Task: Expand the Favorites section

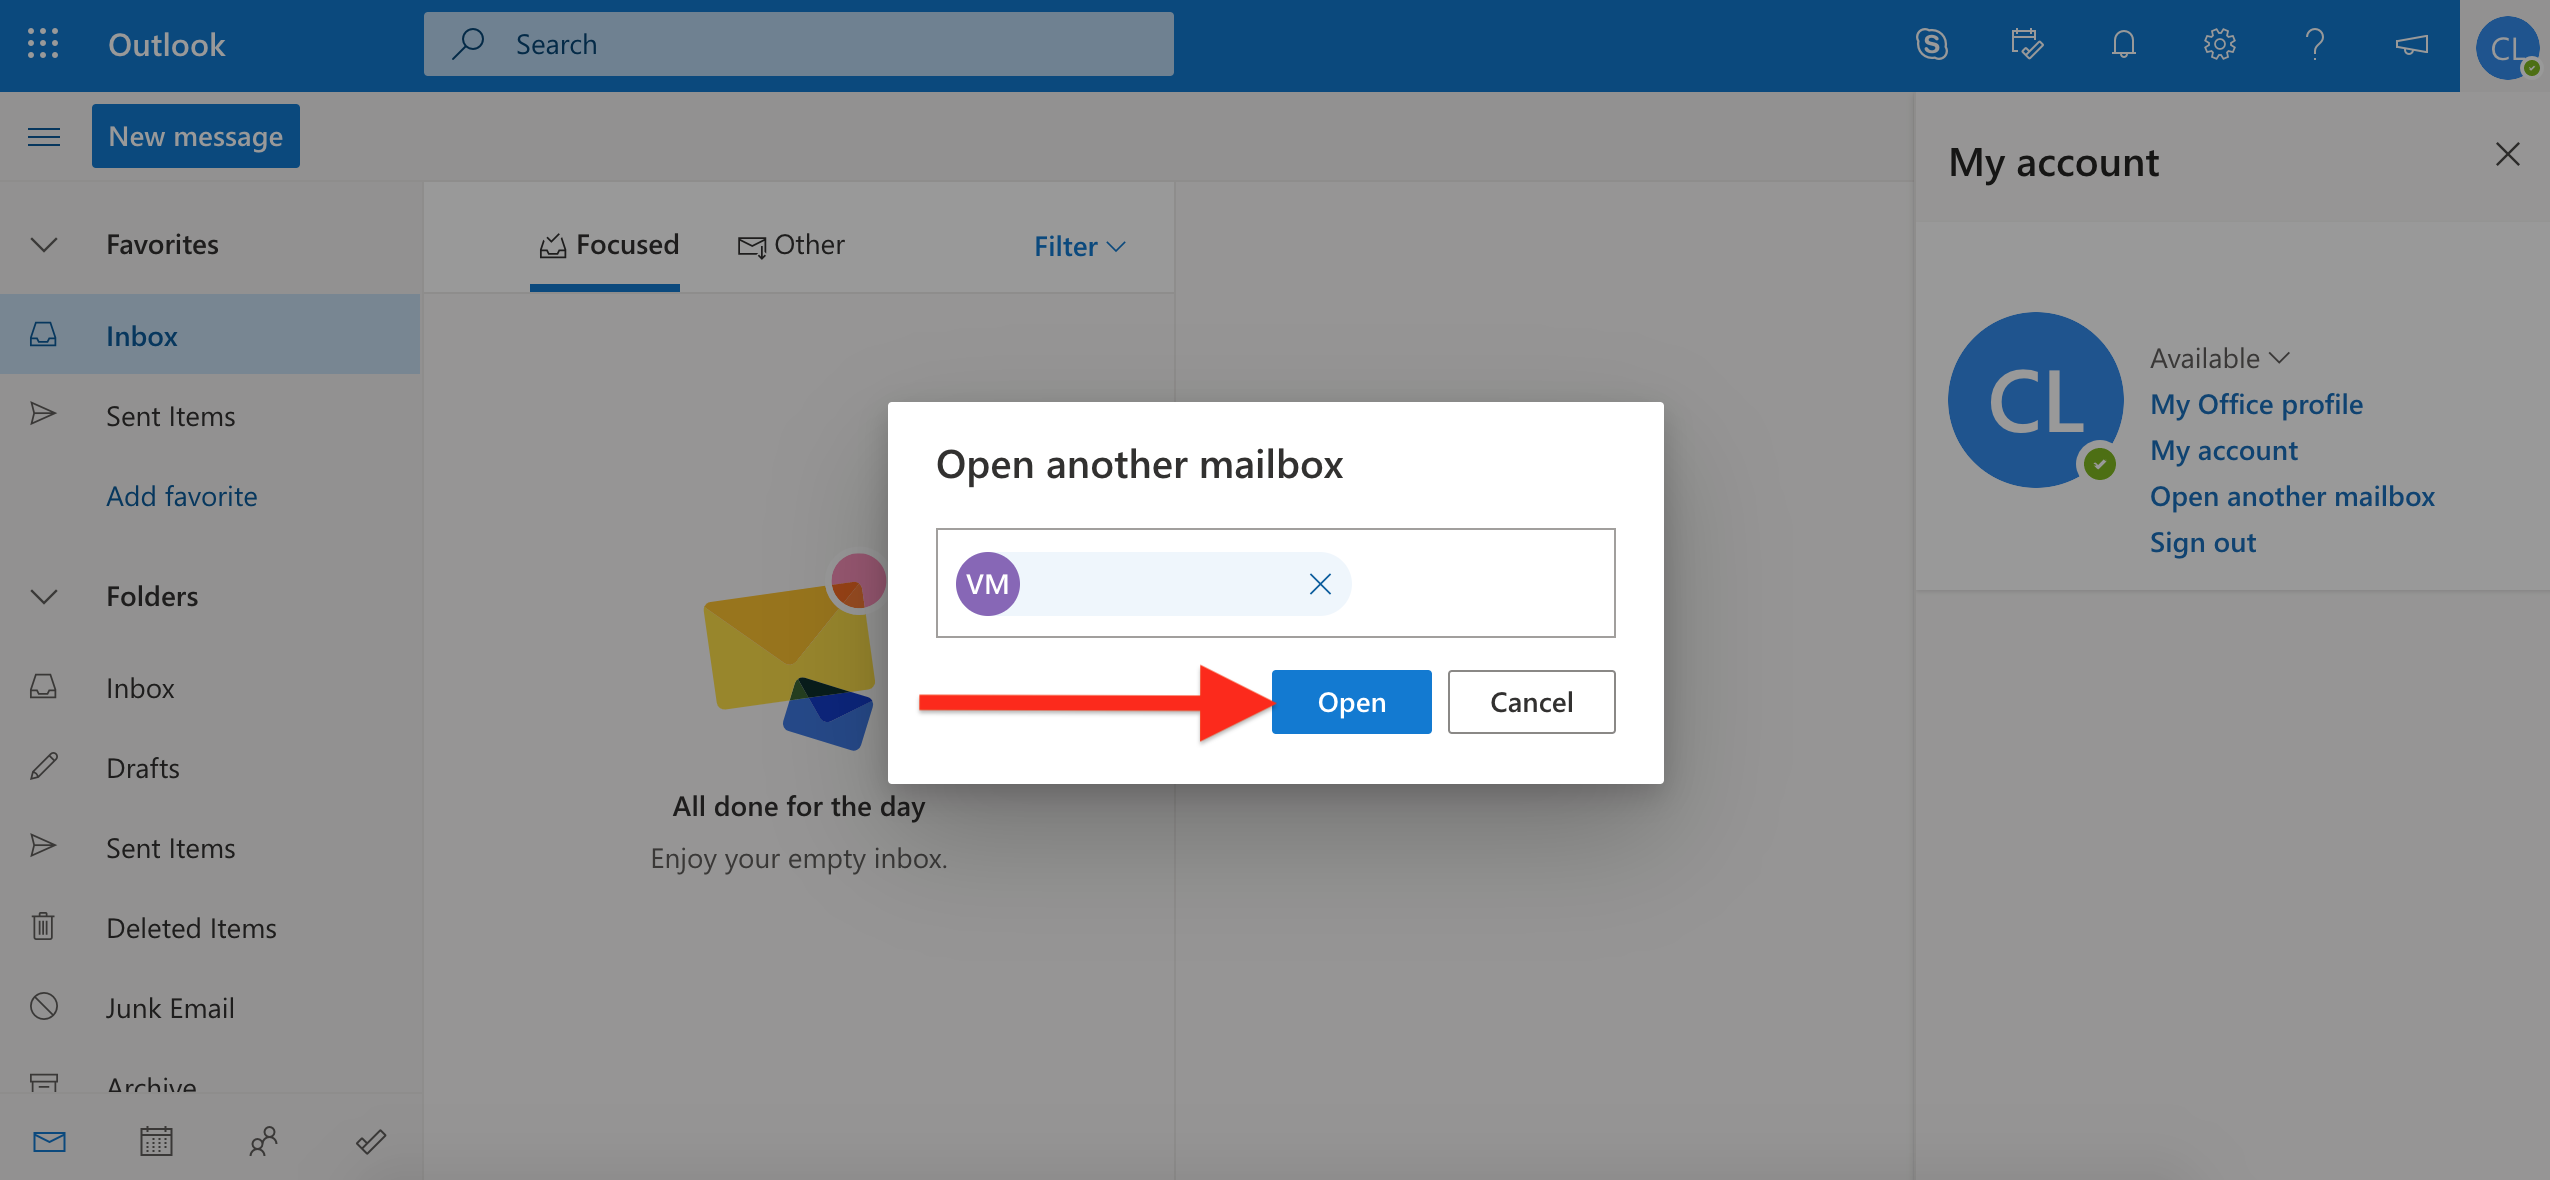Action: [x=42, y=242]
